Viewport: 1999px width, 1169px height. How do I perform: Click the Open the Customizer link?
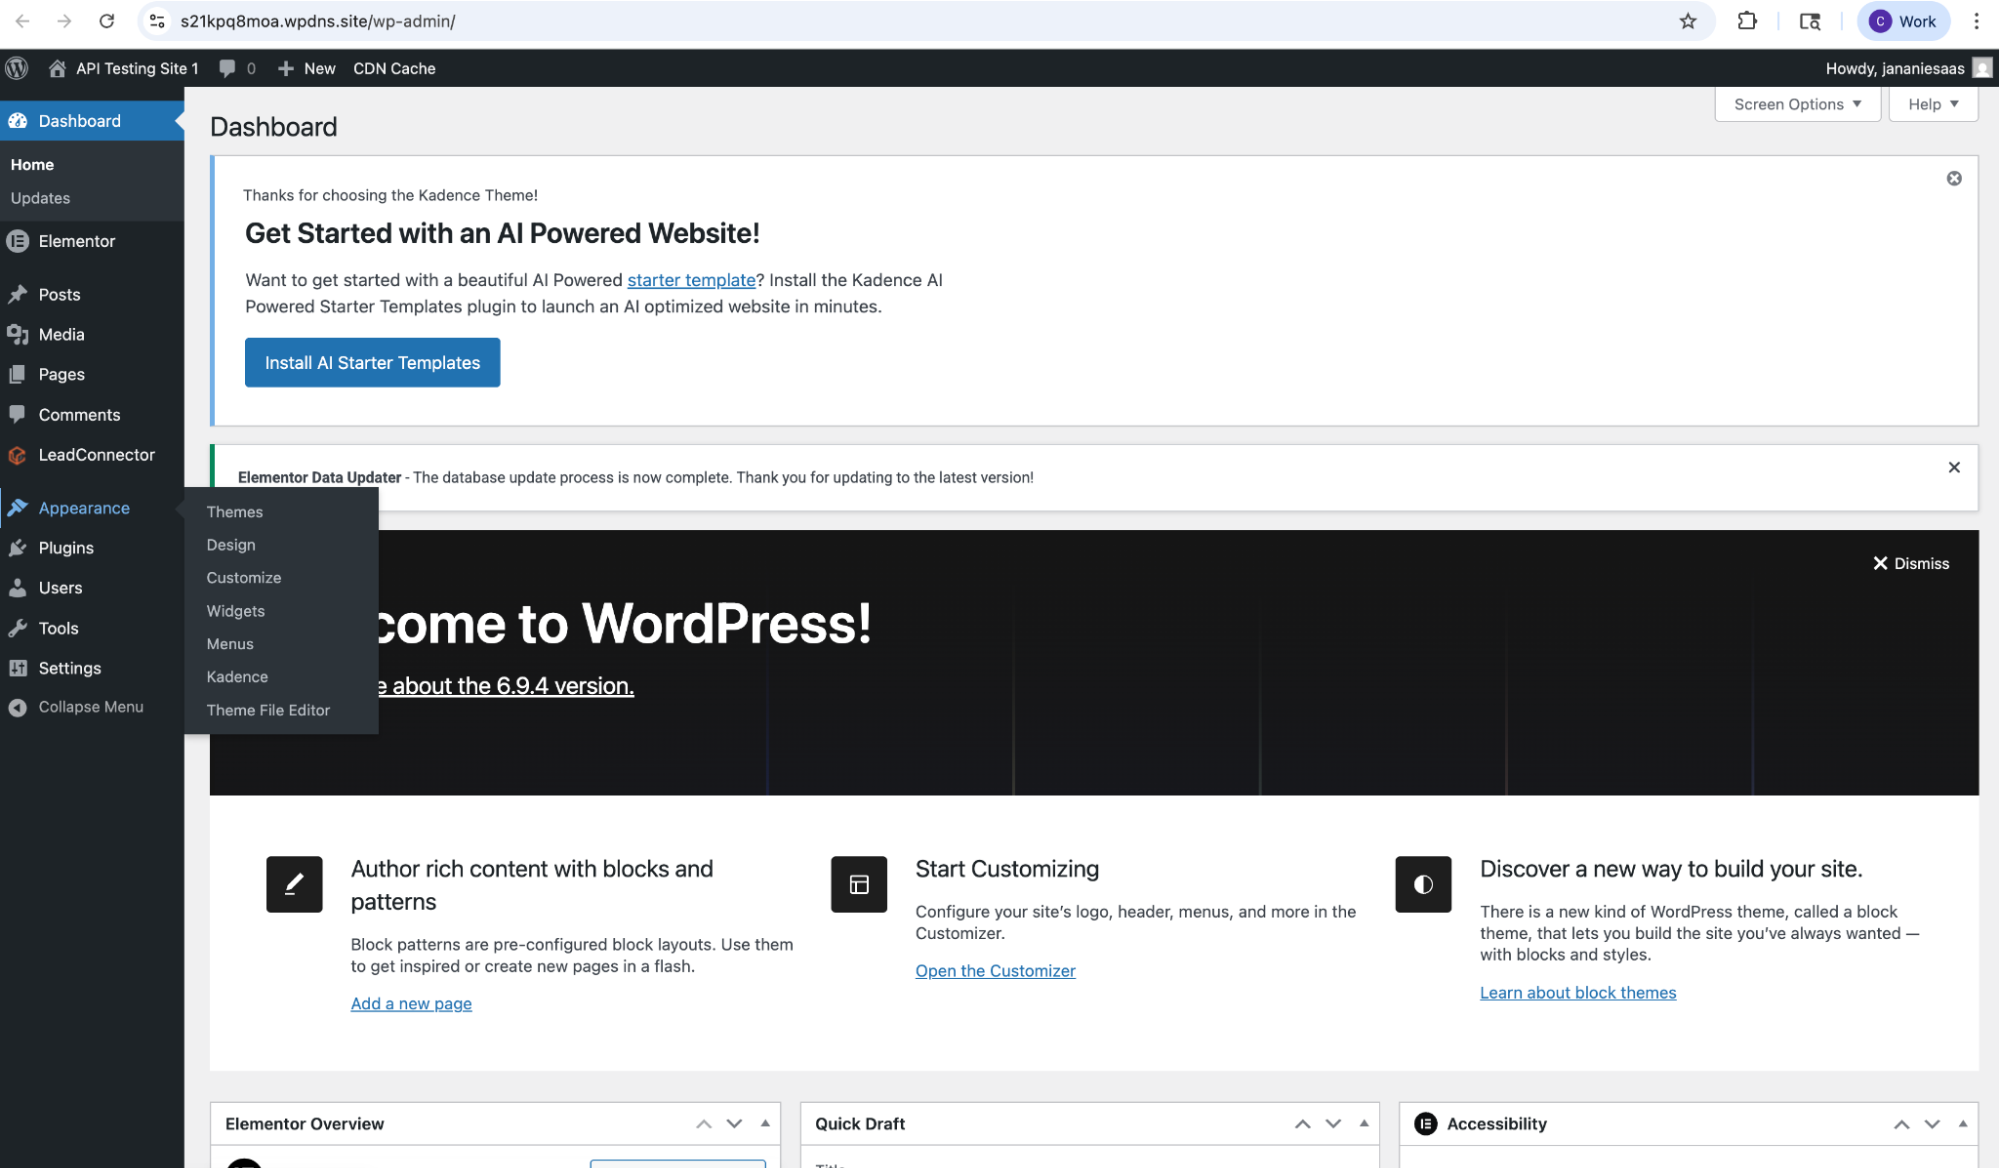995,970
